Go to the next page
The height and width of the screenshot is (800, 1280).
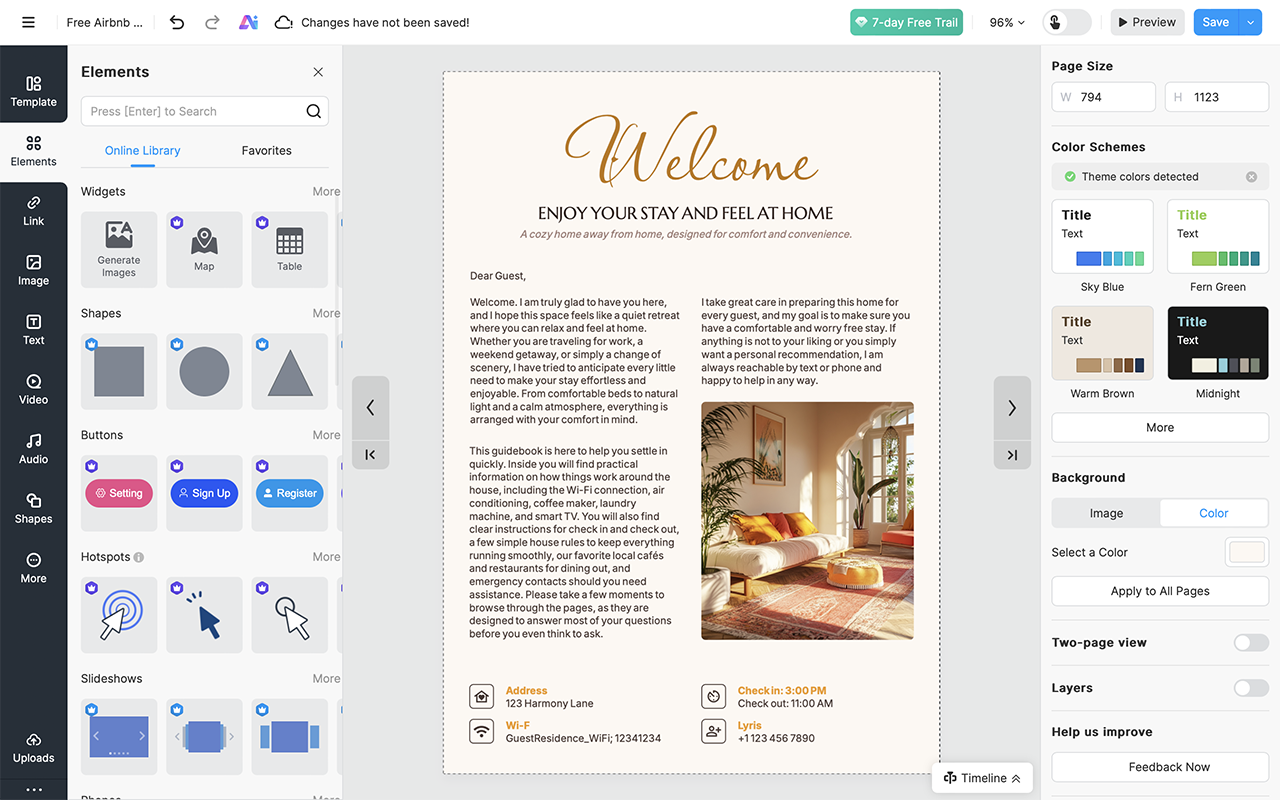1012,407
